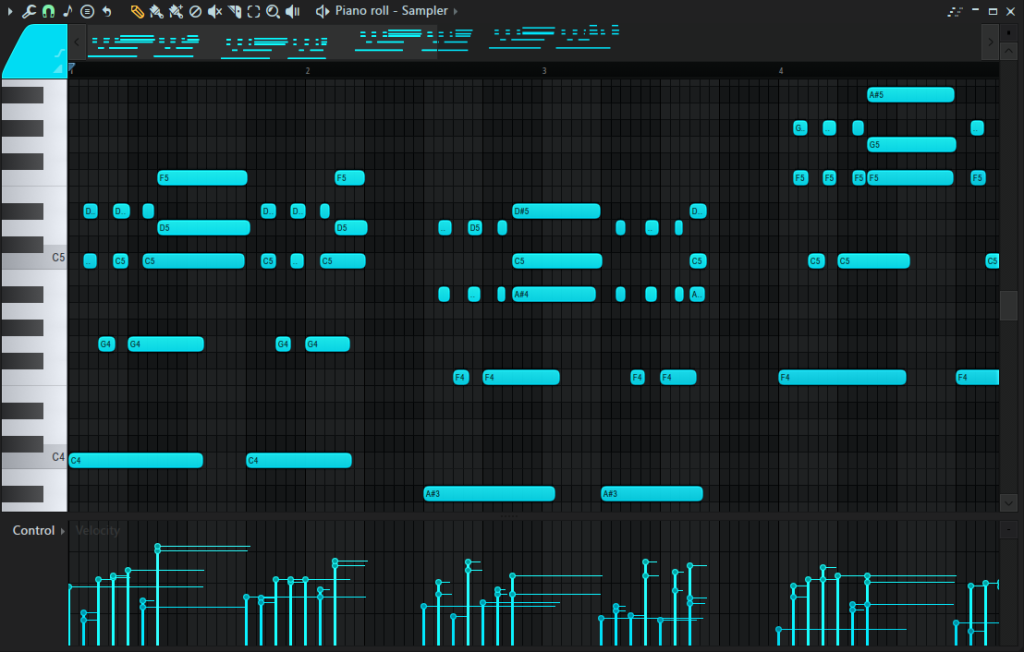Screen dimensions: 1024x652
Task: Select the Paint brush tool
Action: click(156, 11)
